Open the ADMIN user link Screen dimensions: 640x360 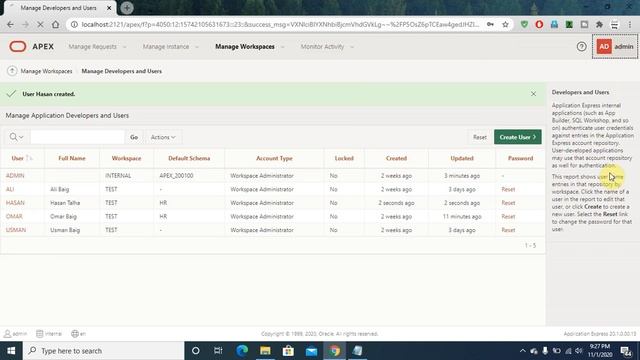coord(15,176)
